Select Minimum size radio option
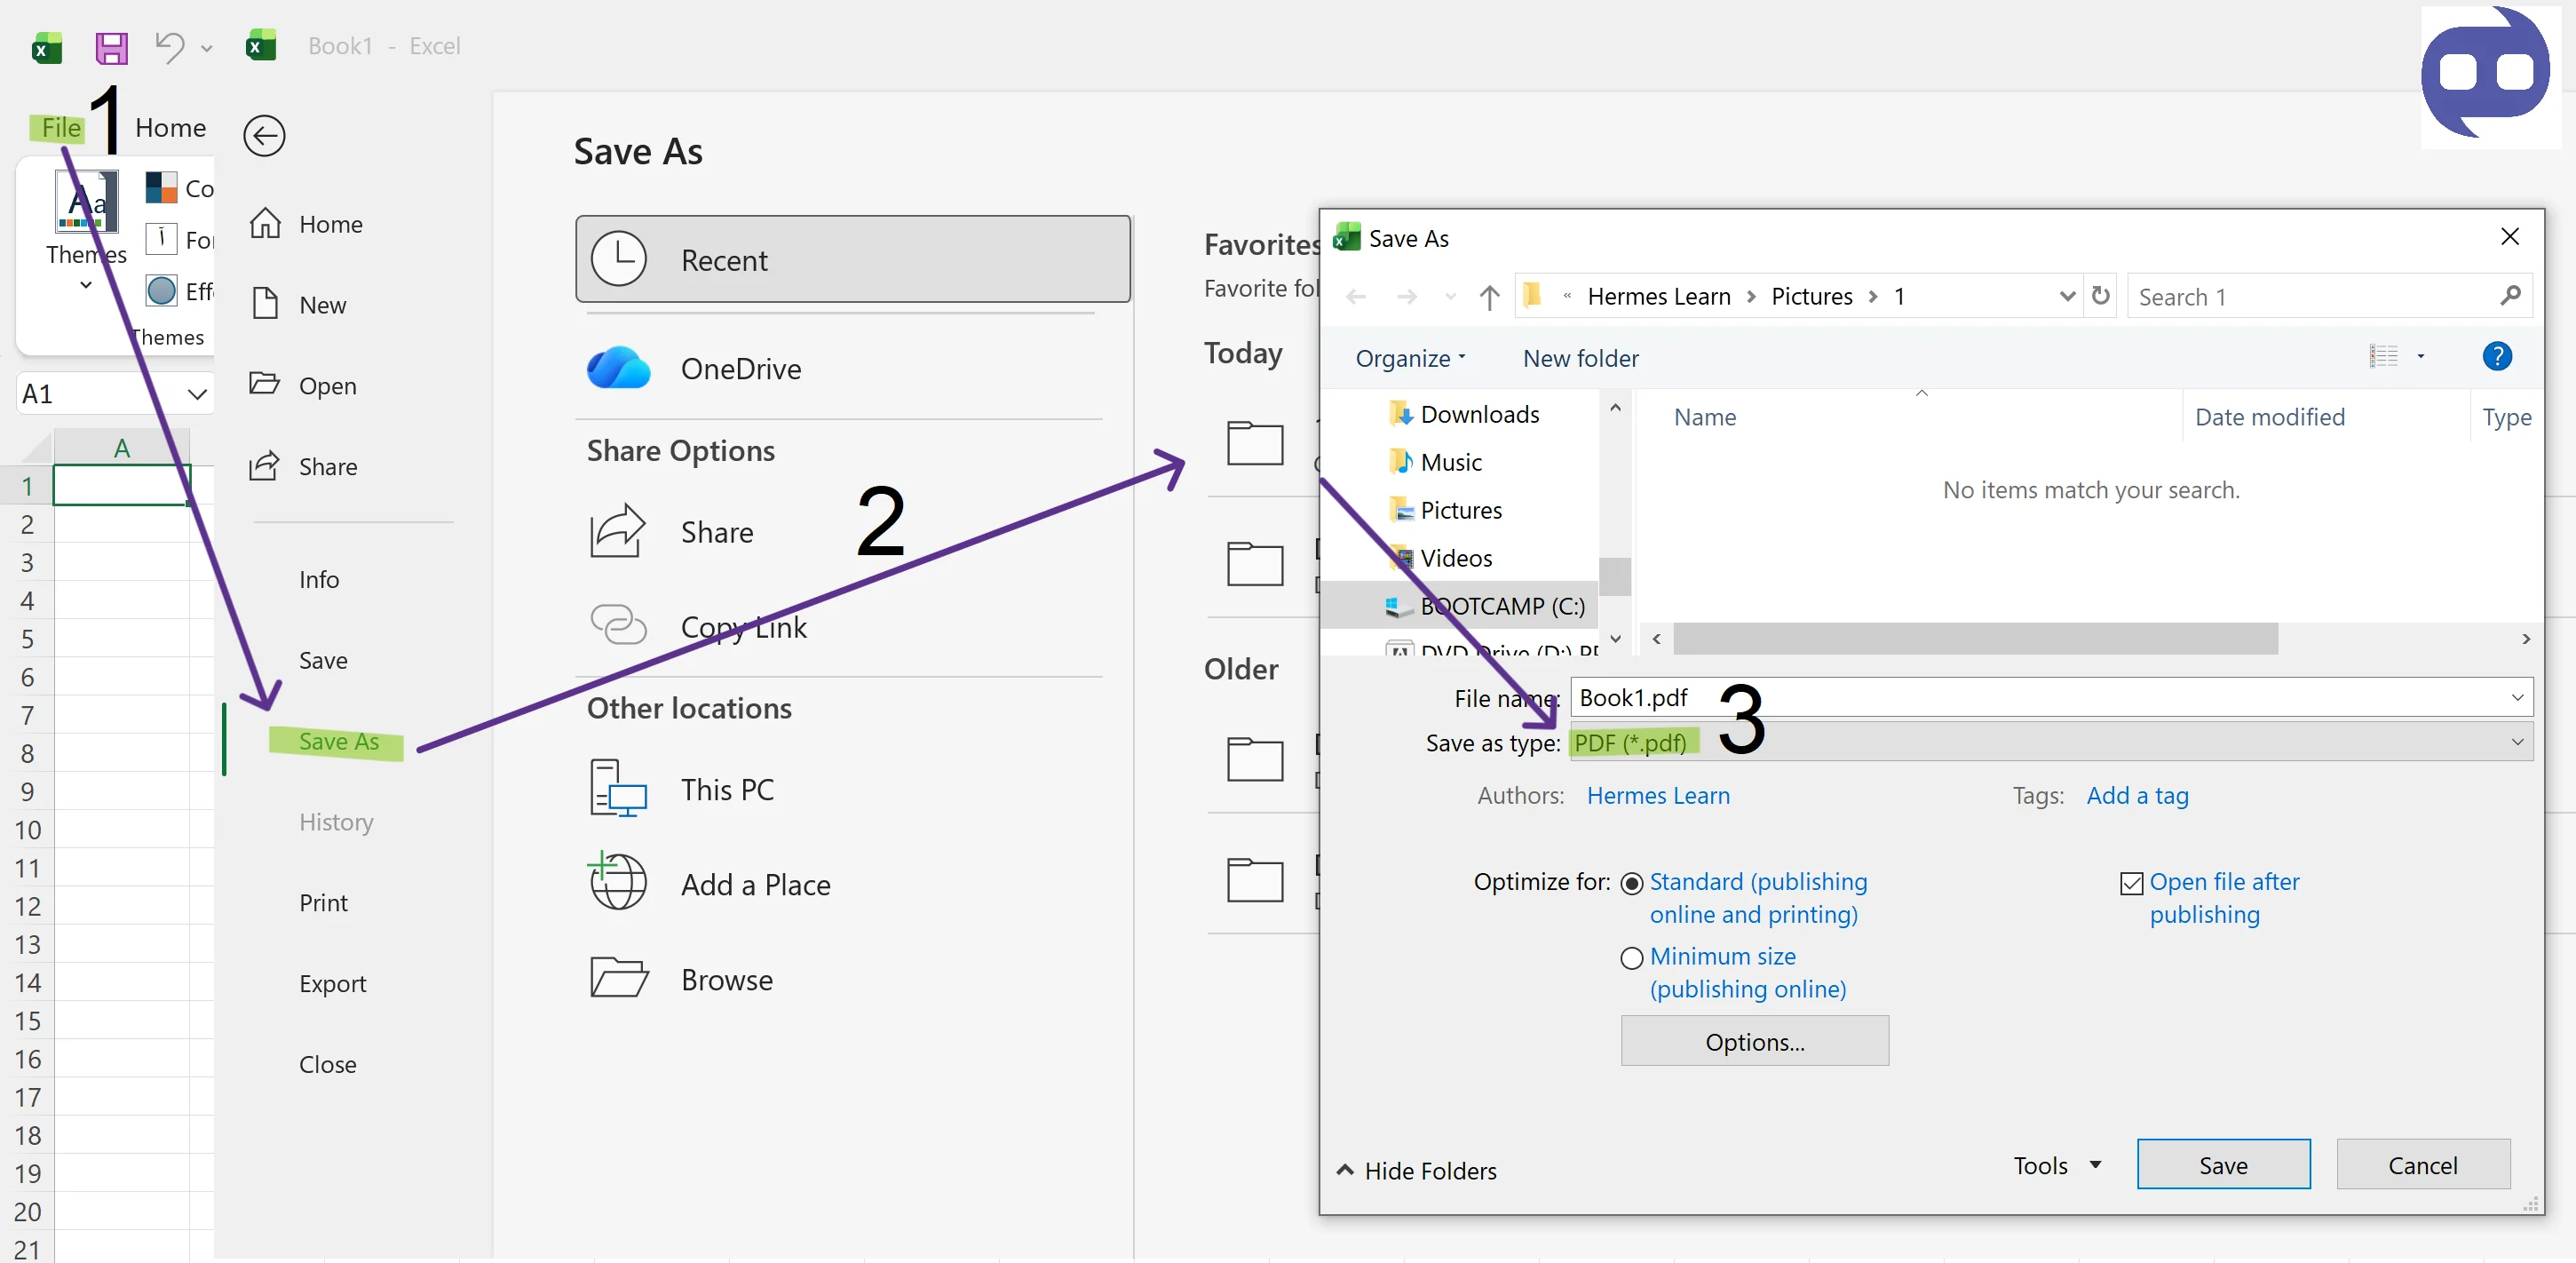Image resolution: width=2576 pixels, height=1263 pixels. [1631, 958]
